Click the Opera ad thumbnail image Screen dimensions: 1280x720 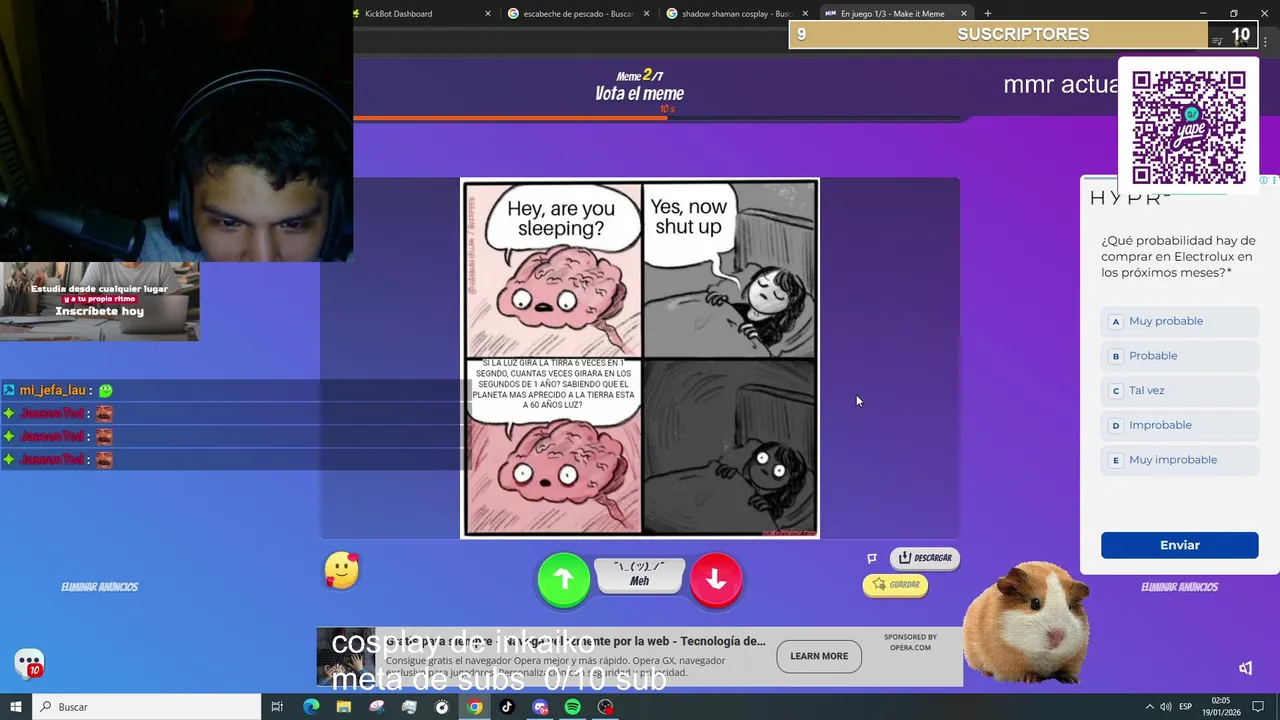tap(346, 656)
